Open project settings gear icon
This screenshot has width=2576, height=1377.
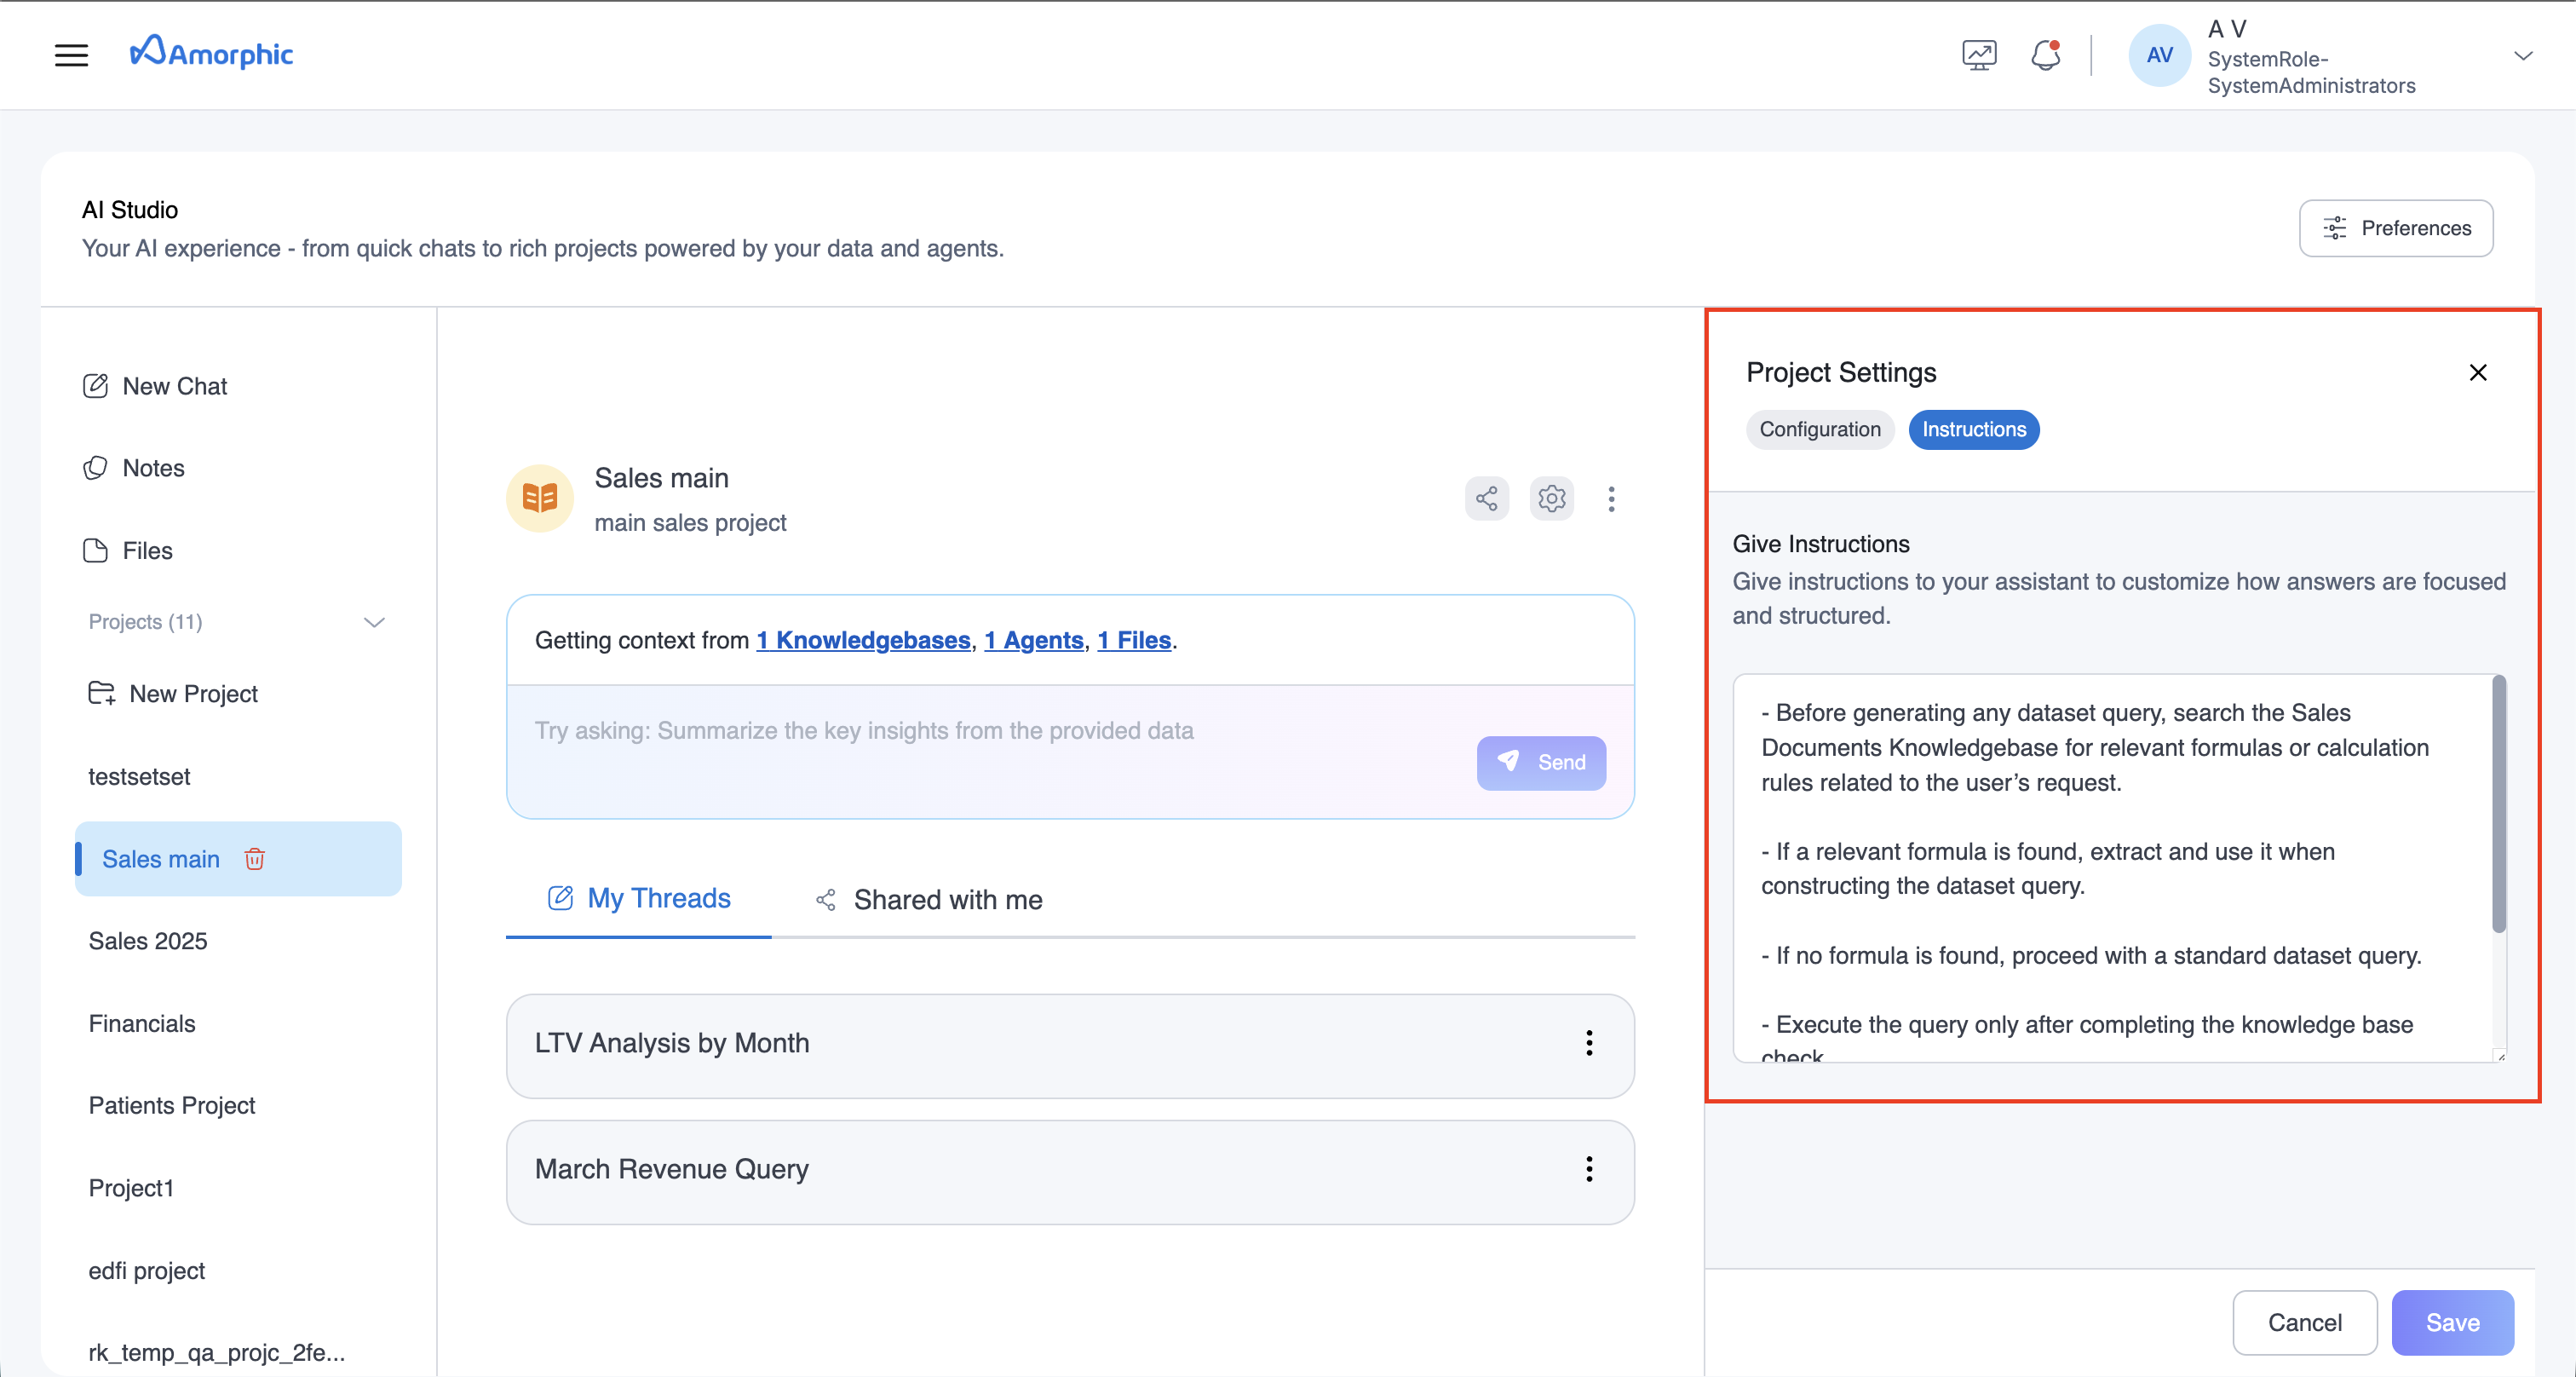click(x=1551, y=498)
